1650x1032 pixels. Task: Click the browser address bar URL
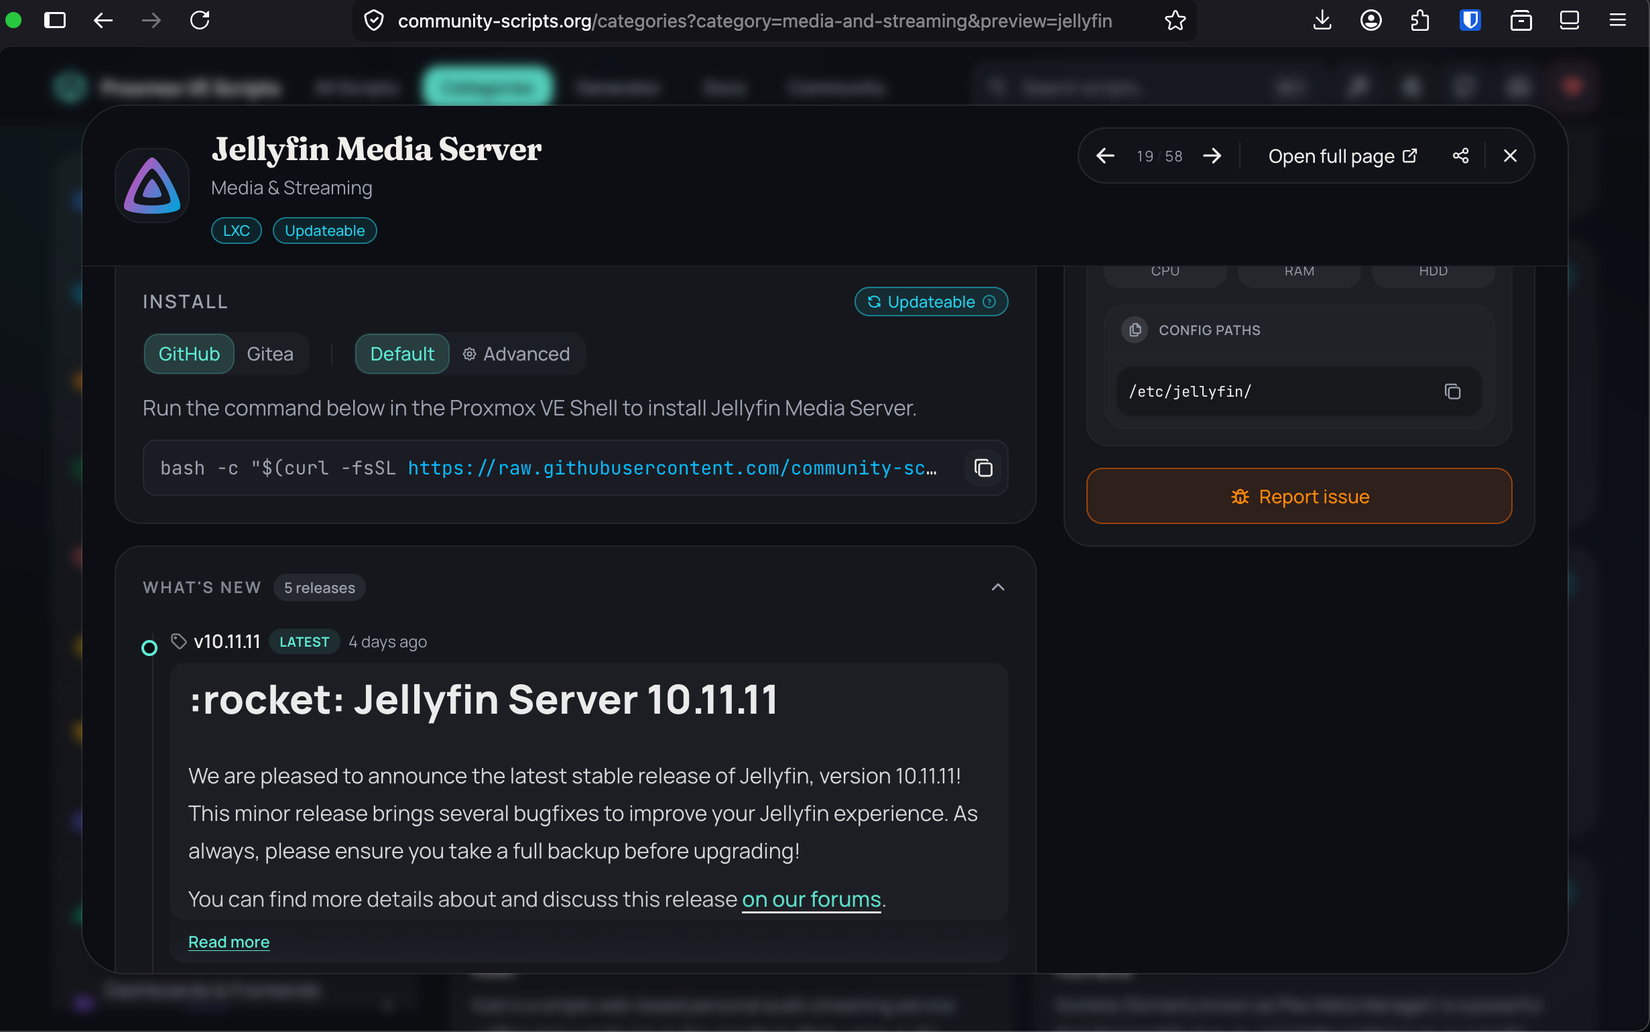coord(755,21)
